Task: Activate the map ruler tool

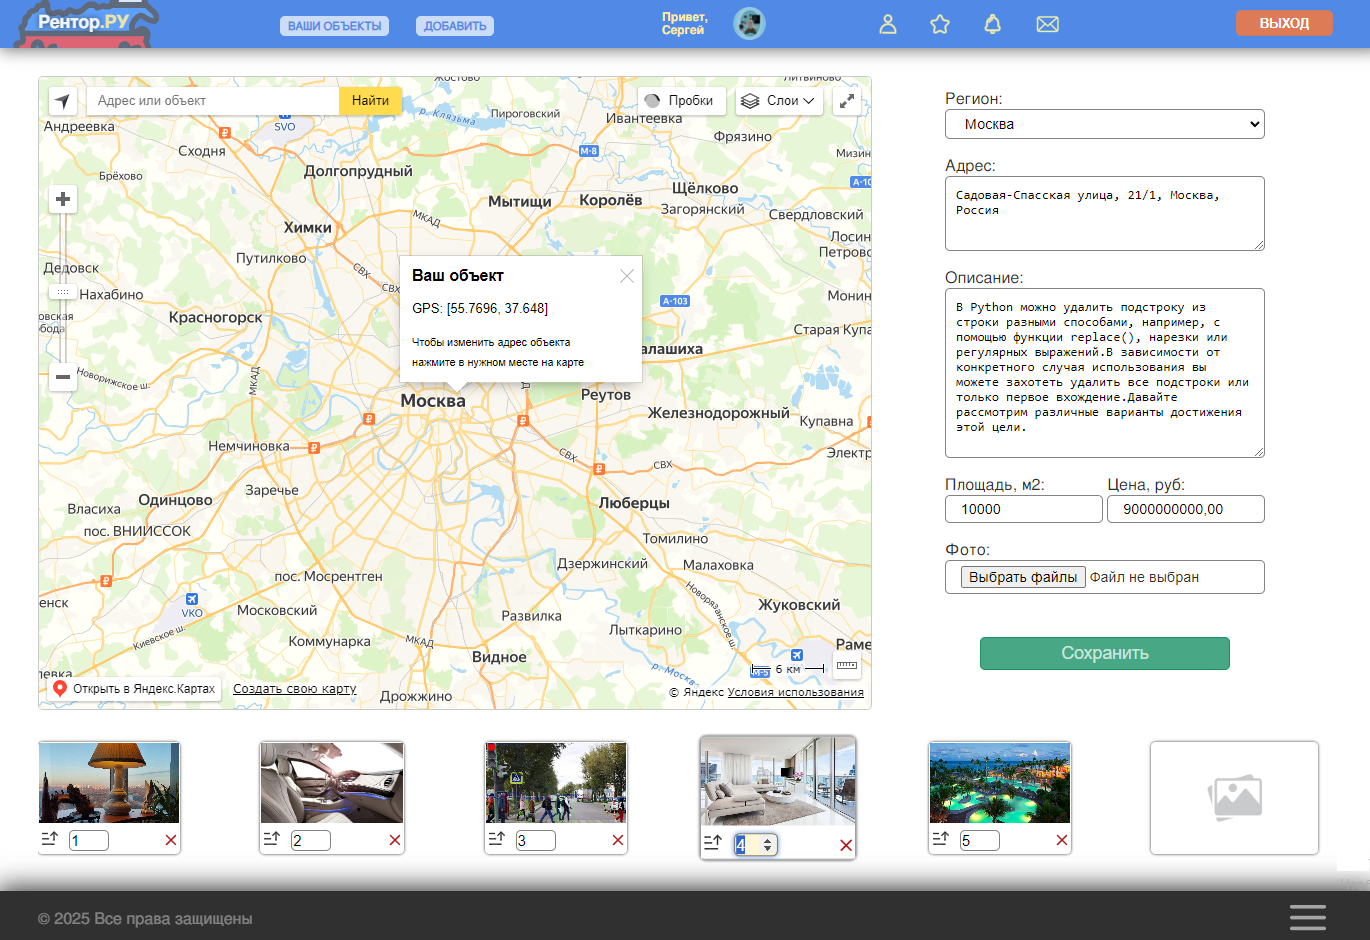Action: (847, 667)
